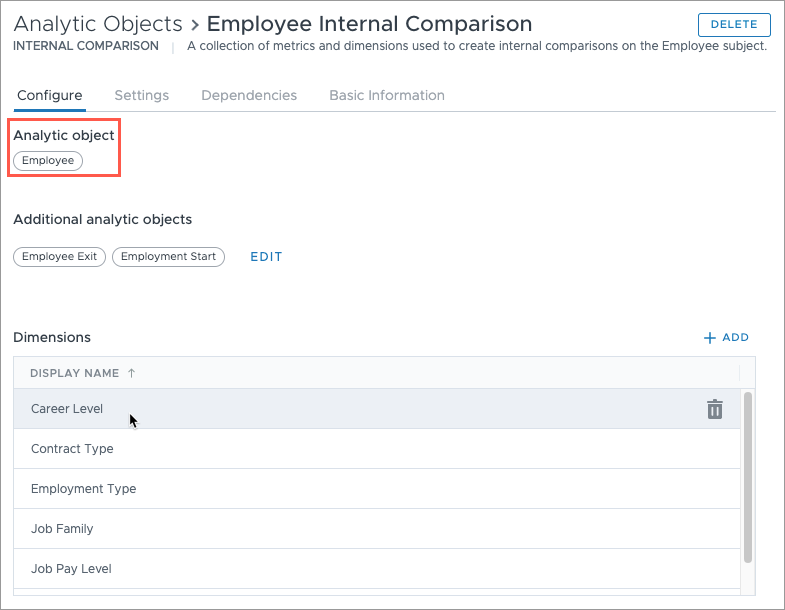Open the Basic Information tab

tap(386, 95)
